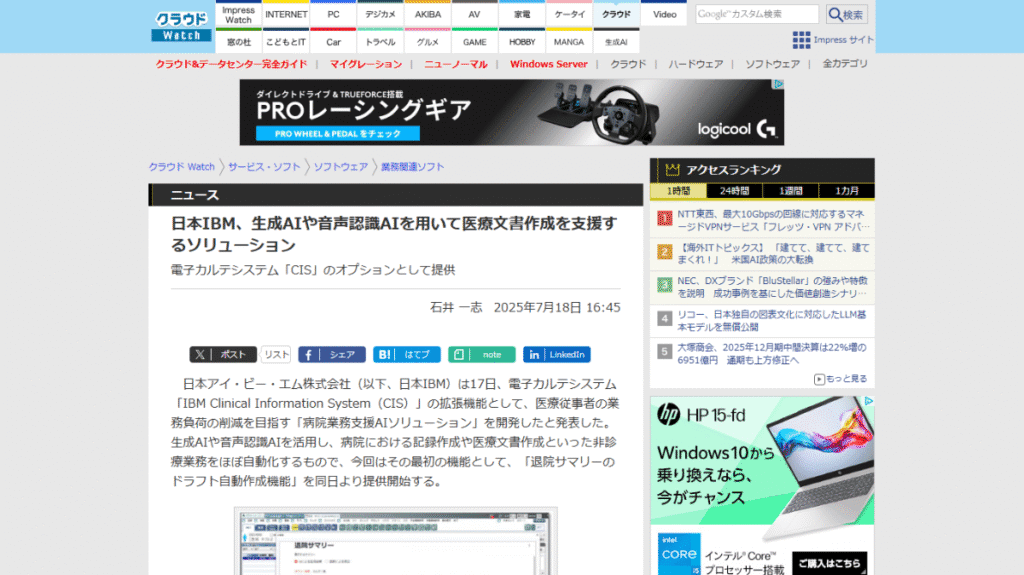Open the 生成AI site tab
1024x575 pixels.
pyautogui.click(x=616, y=42)
